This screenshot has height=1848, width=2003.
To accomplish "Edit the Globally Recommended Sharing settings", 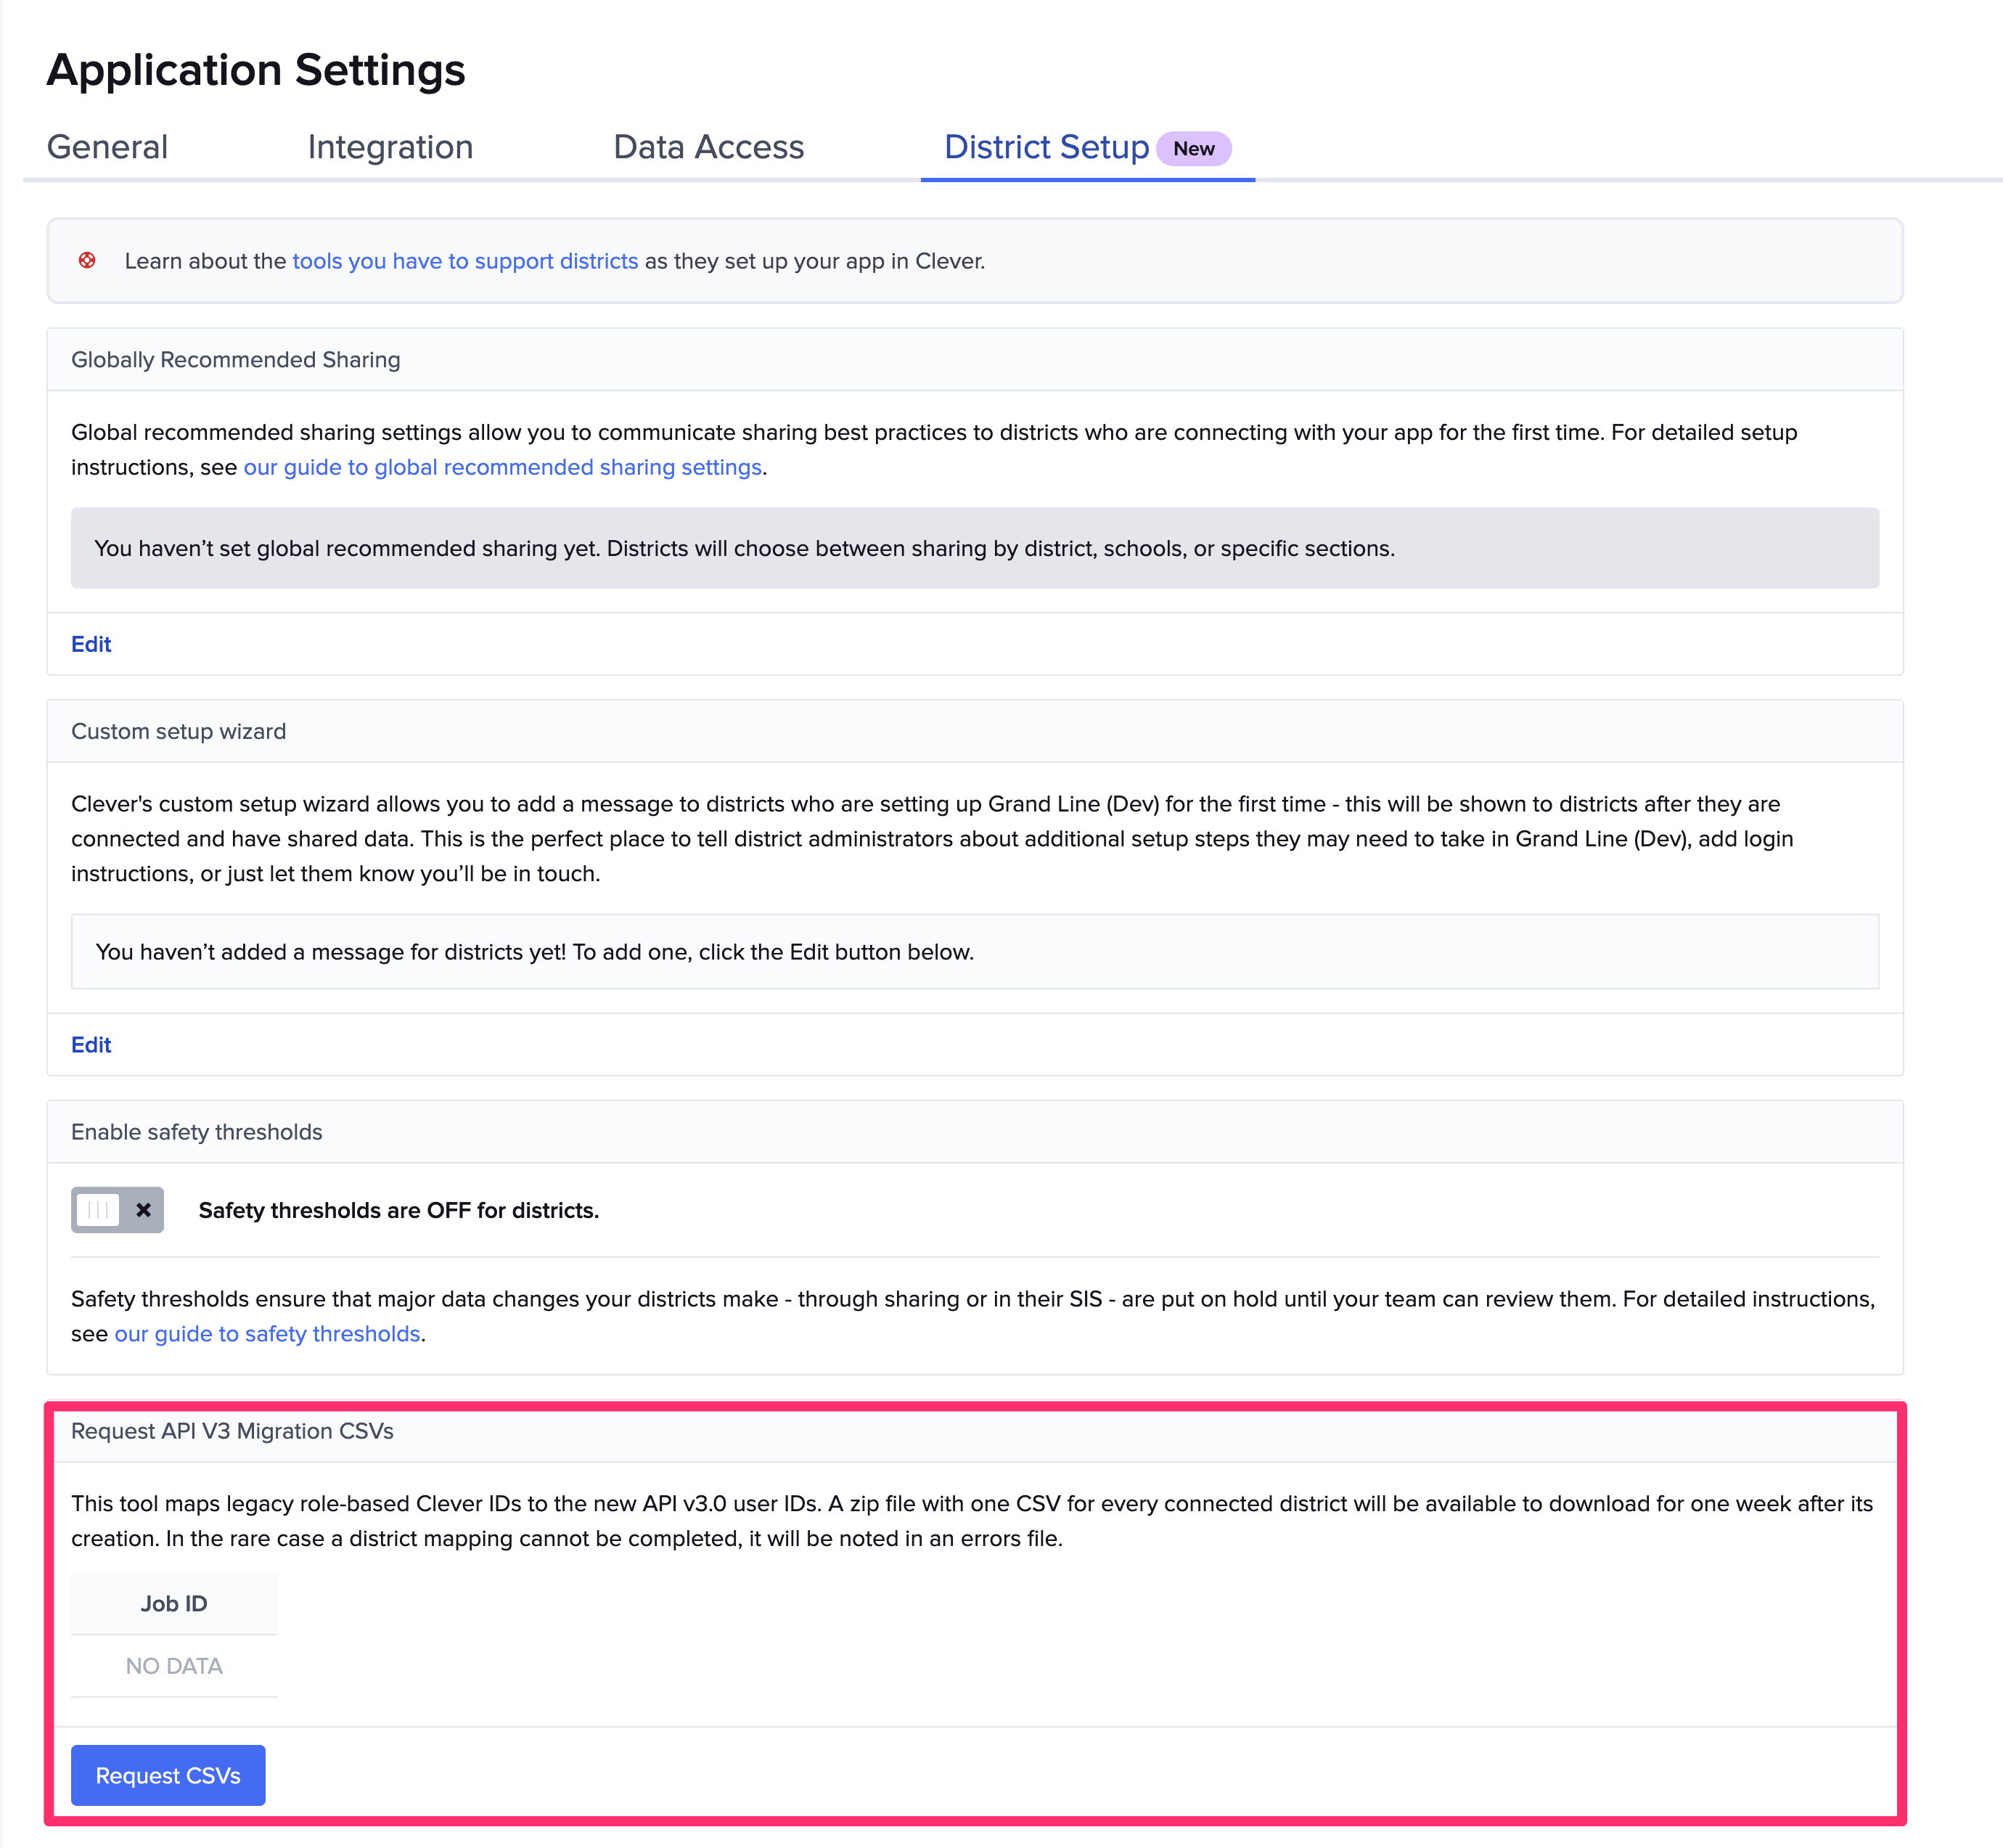I will [91, 644].
